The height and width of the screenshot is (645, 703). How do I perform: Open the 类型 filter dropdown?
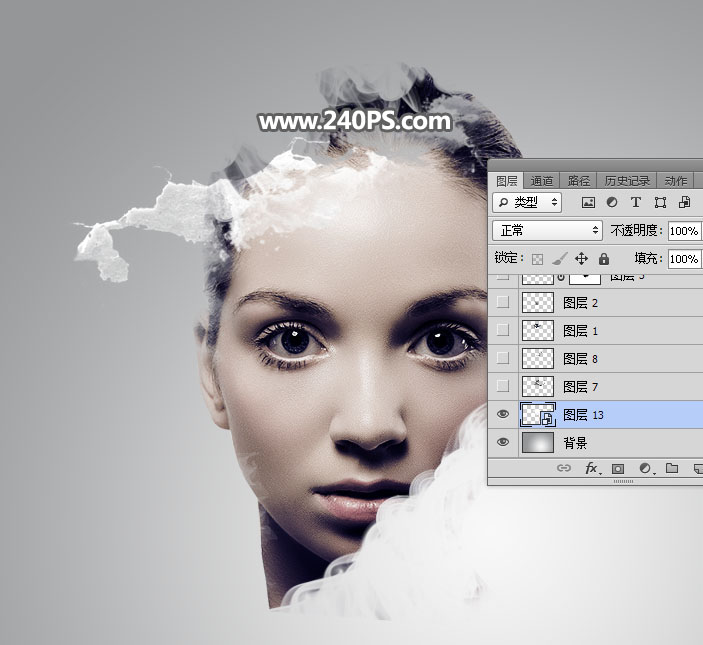pos(527,203)
